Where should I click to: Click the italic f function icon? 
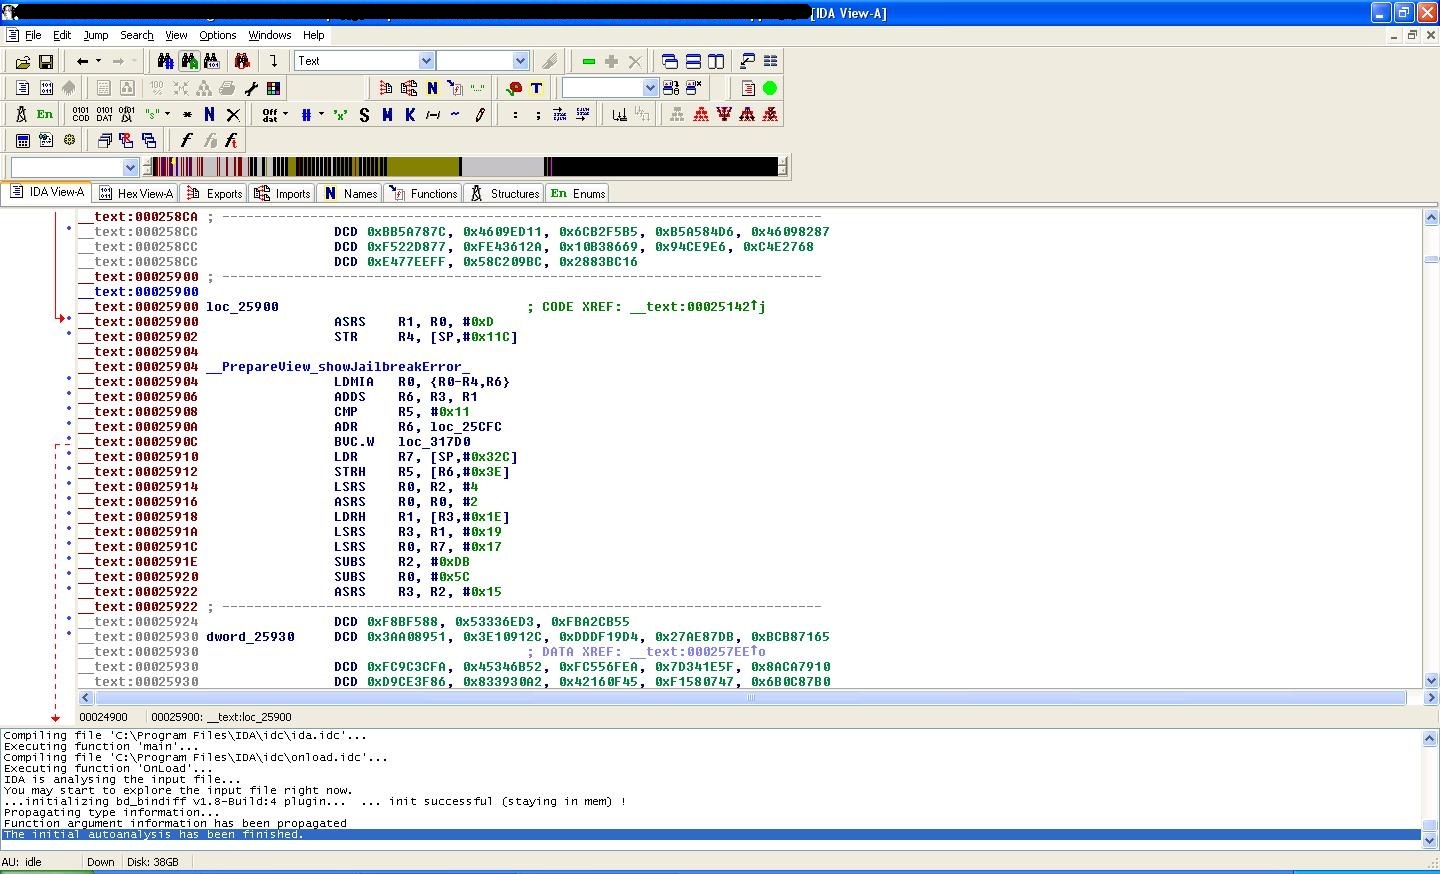click(x=185, y=141)
